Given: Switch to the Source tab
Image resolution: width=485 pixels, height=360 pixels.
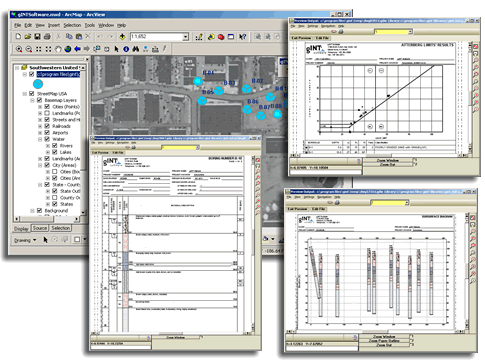Looking at the screenshot, I should pyautogui.click(x=40, y=228).
